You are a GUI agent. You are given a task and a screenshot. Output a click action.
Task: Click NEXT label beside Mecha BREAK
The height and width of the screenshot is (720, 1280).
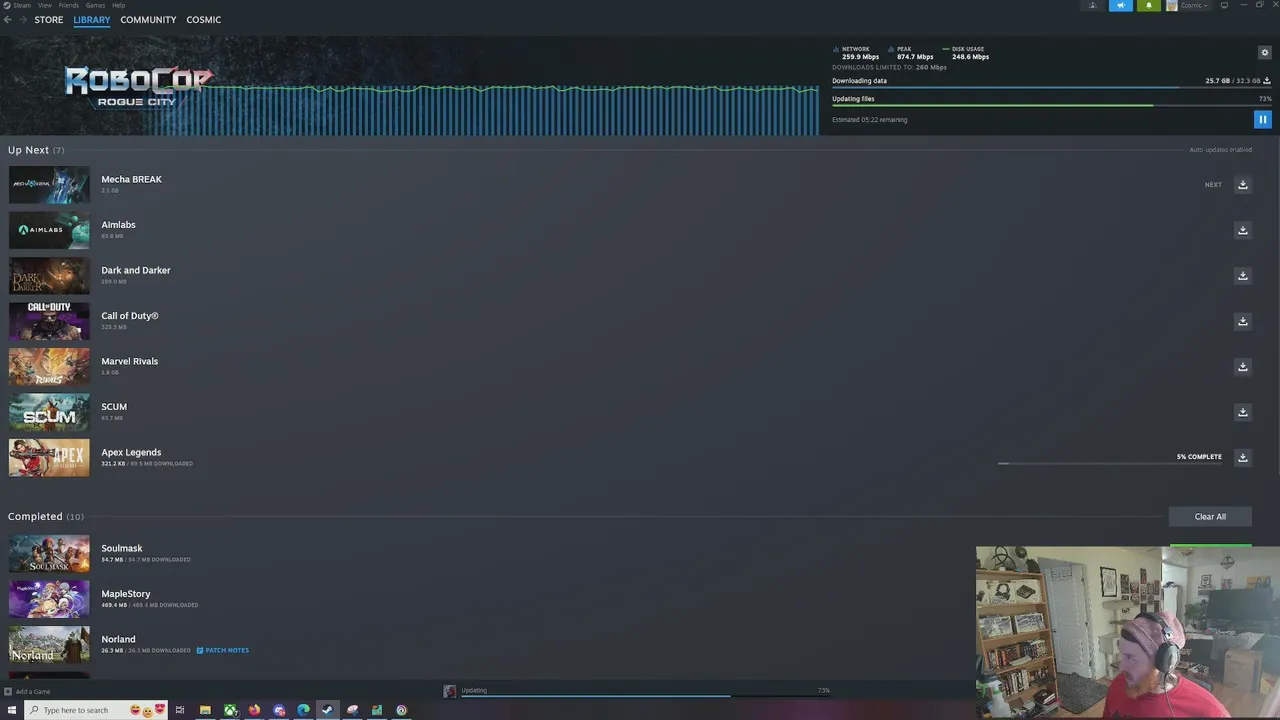1213,185
